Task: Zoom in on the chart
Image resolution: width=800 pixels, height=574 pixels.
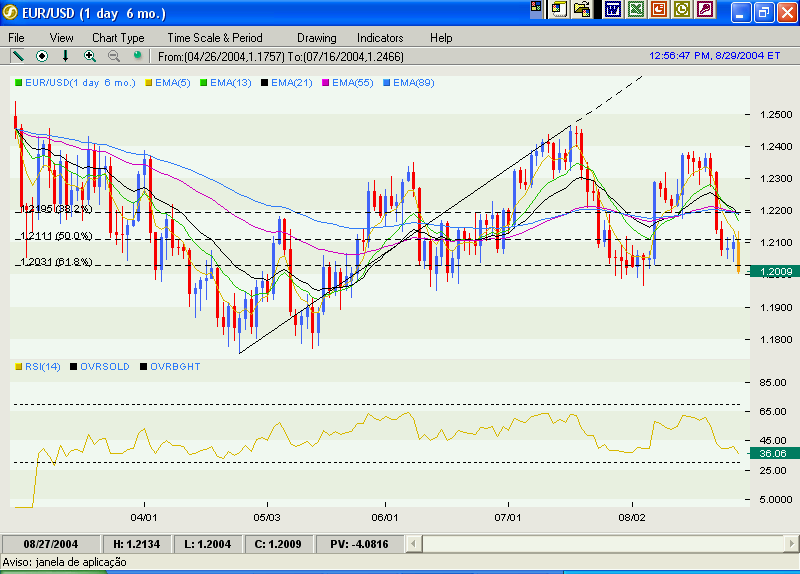Action: click(x=90, y=56)
